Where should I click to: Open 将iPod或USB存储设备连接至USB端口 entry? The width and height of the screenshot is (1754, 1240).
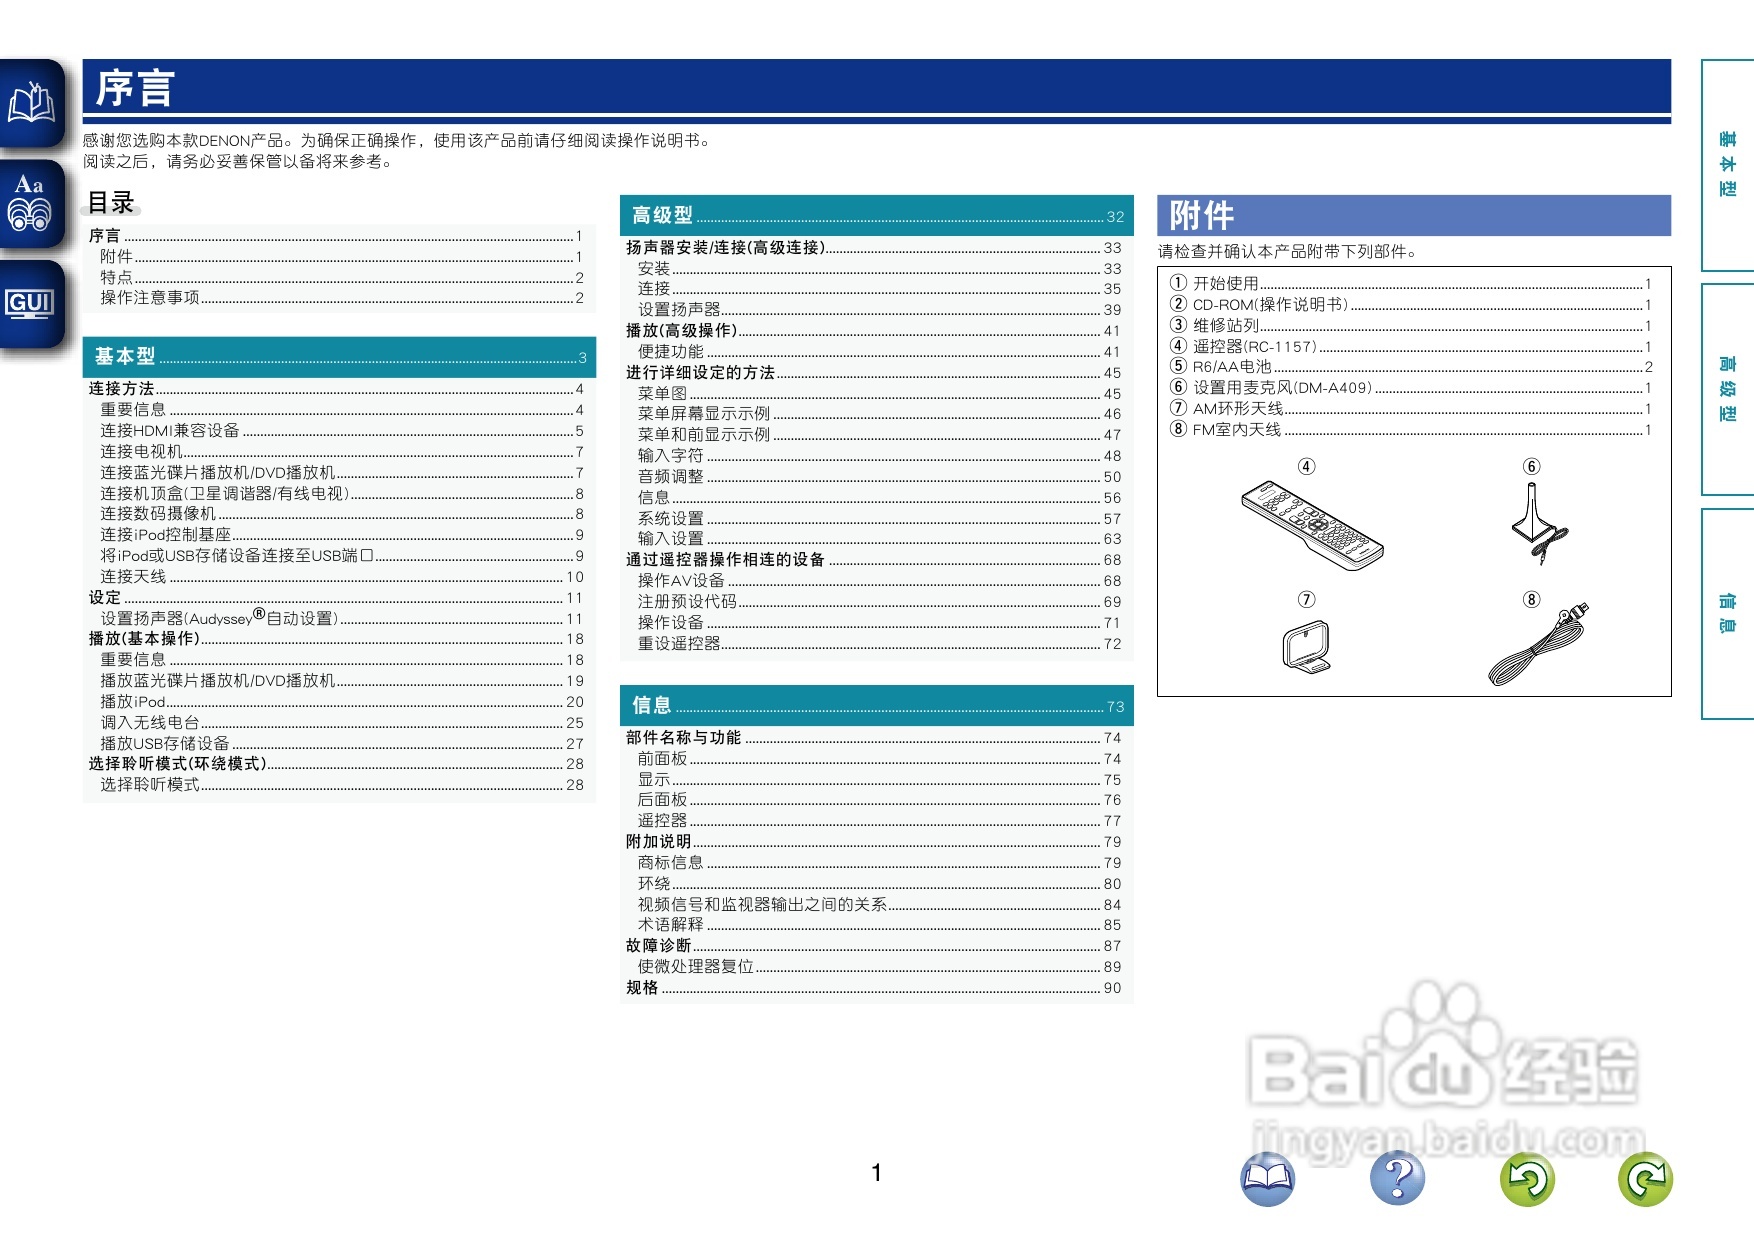tap(341, 556)
